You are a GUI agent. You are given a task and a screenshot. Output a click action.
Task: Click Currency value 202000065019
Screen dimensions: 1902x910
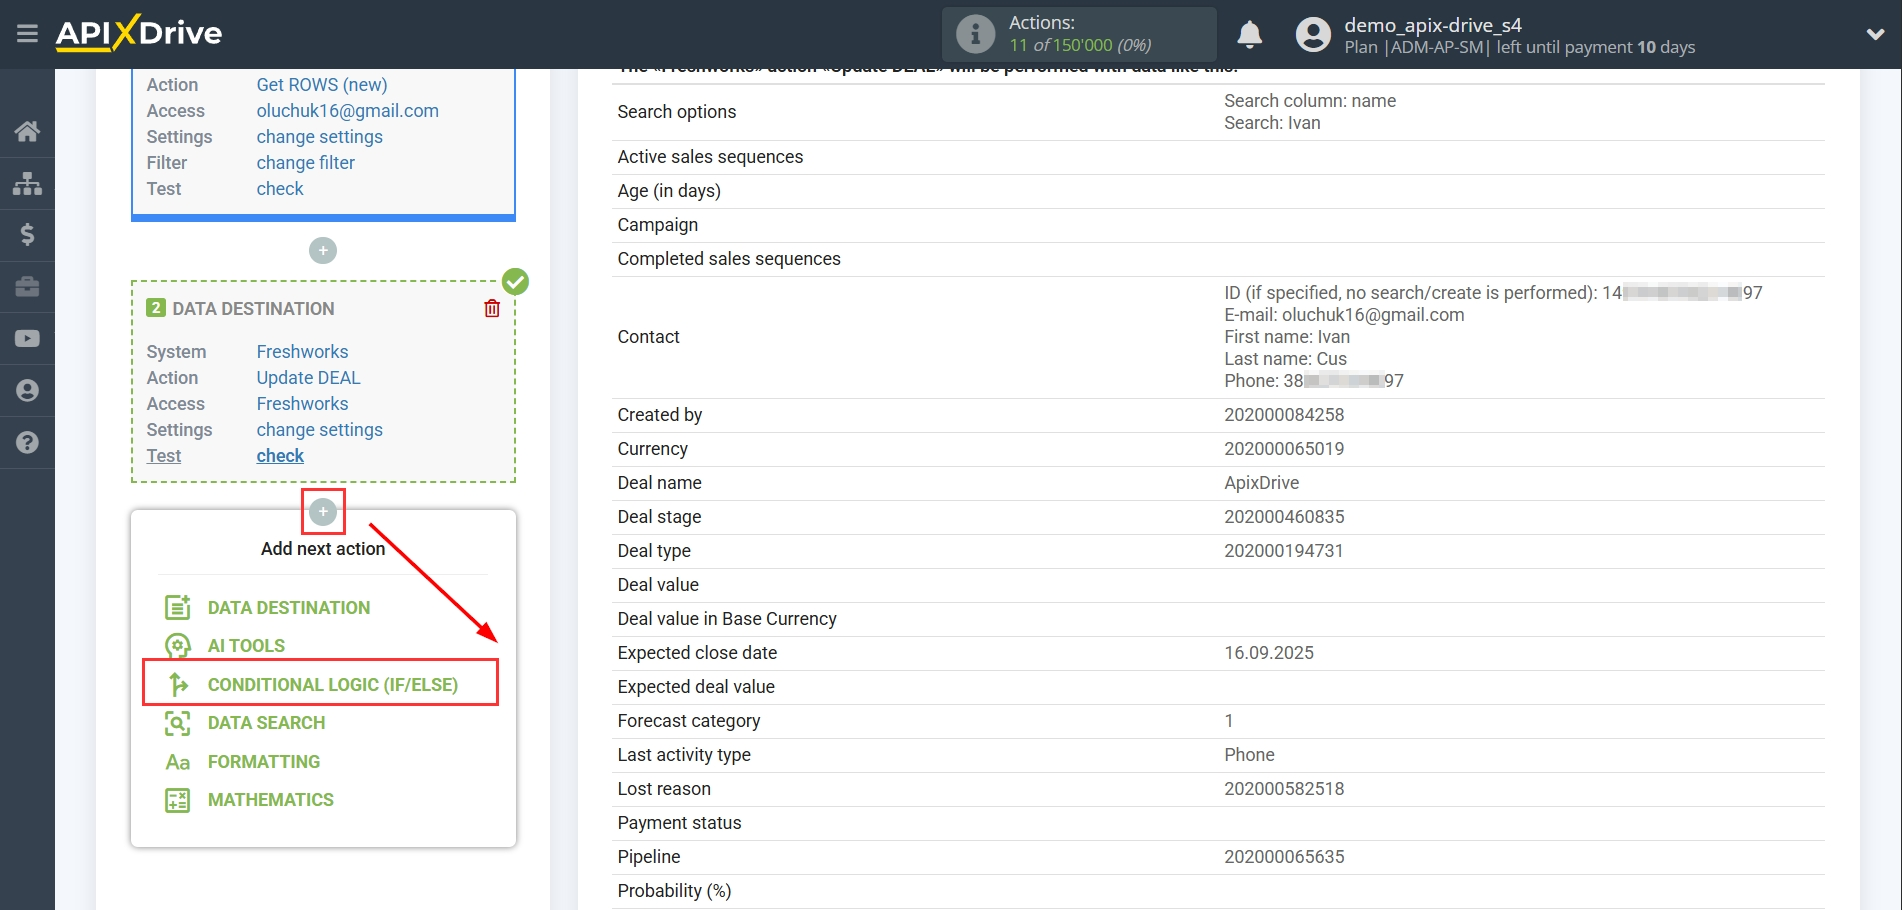click(1284, 449)
